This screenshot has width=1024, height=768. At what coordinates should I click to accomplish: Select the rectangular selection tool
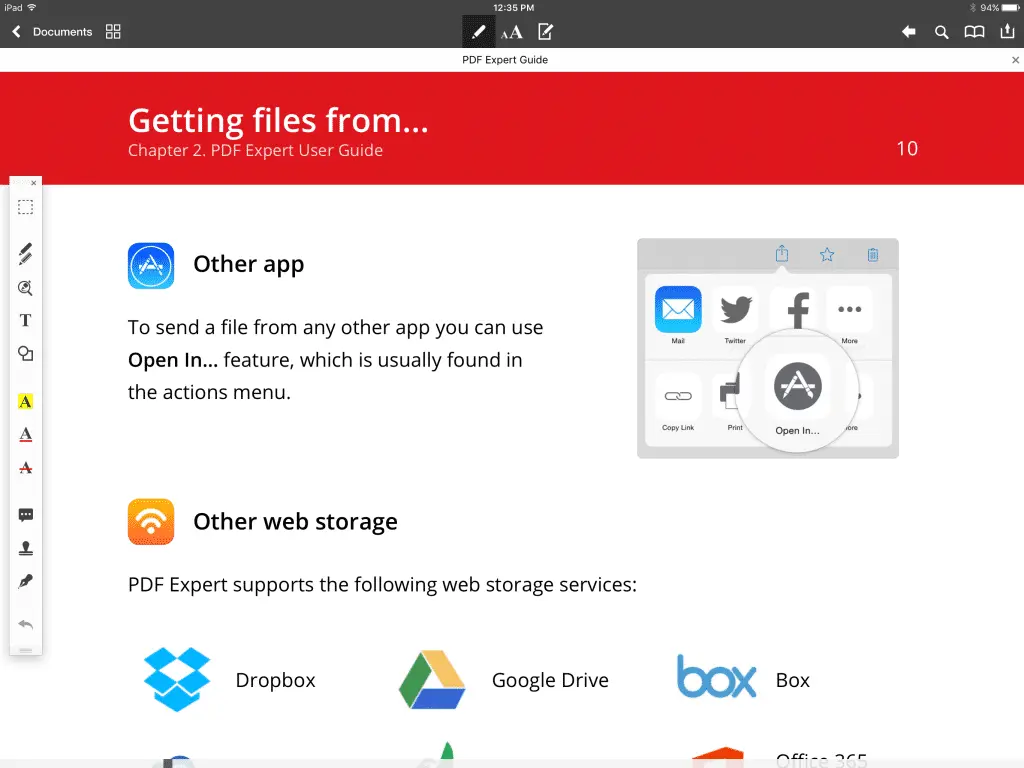click(26, 208)
